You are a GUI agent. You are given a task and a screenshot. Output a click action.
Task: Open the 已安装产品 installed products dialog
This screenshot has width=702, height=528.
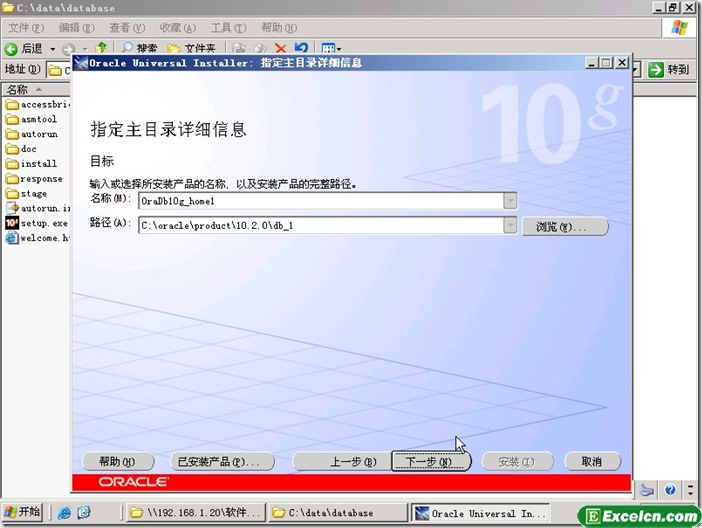coord(218,462)
